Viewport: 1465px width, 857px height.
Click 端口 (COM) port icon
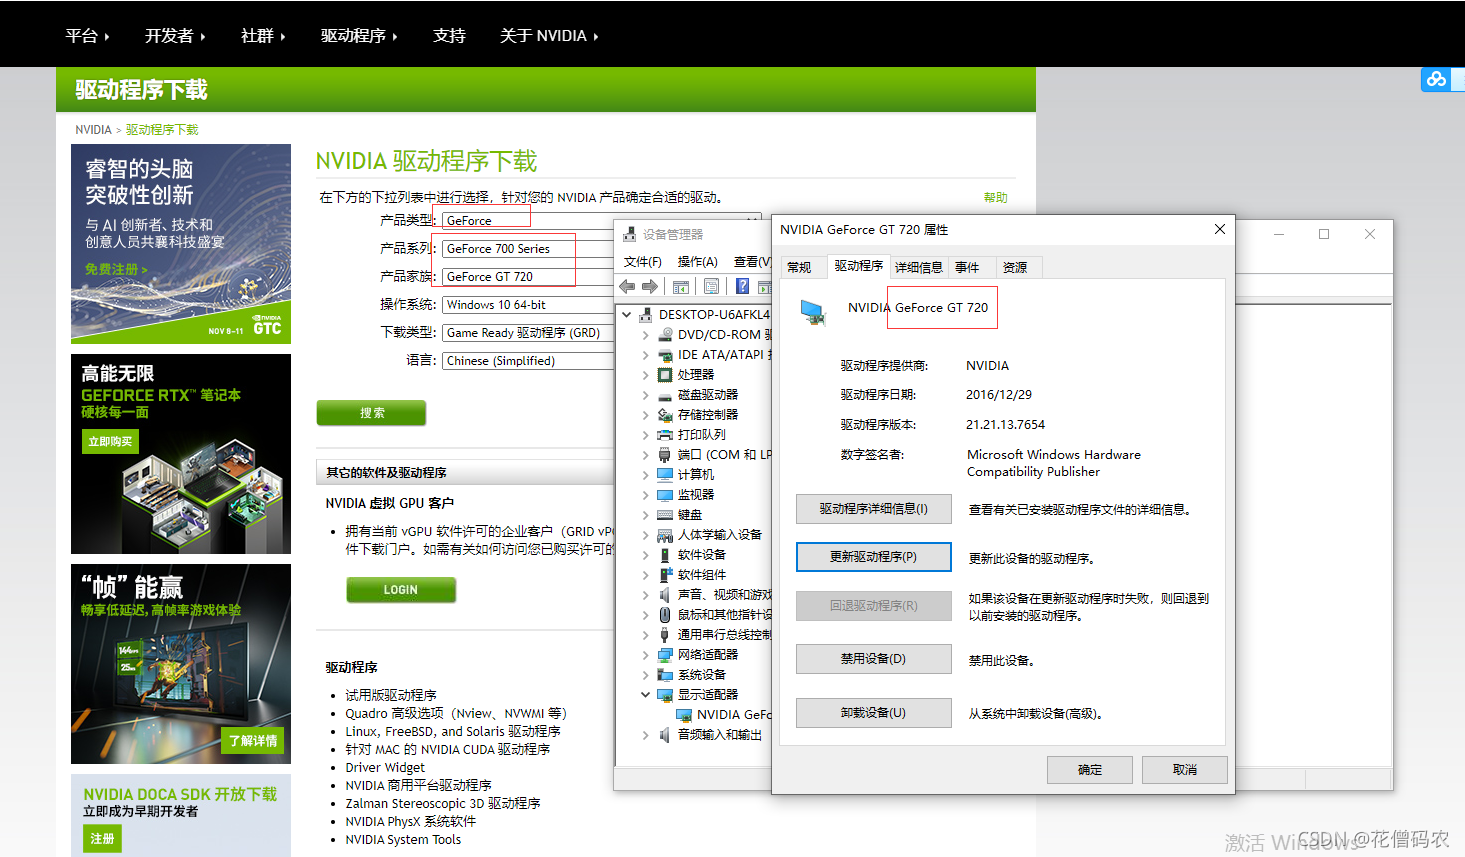click(x=665, y=454)
